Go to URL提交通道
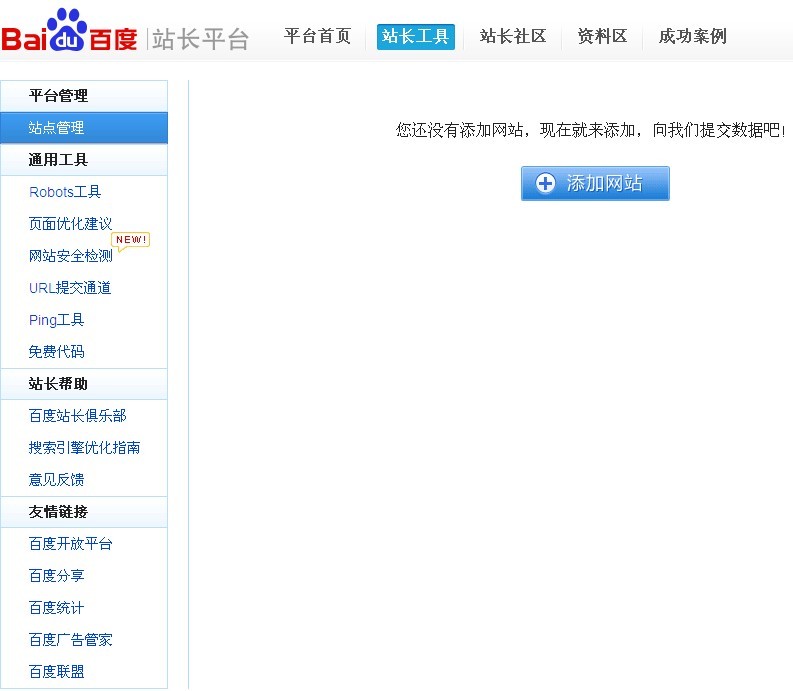 point(70,288)
